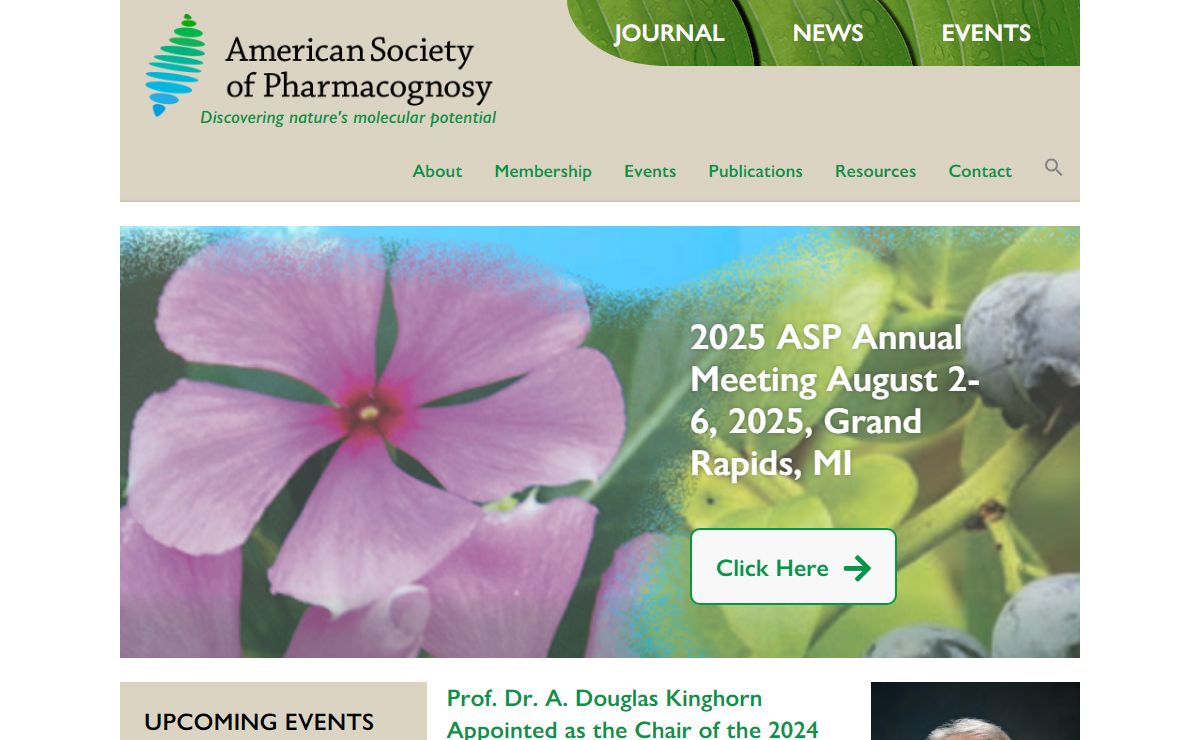Click the ASP spiral logo
This screenshot has width=1200, height=740.
point(175,65)
